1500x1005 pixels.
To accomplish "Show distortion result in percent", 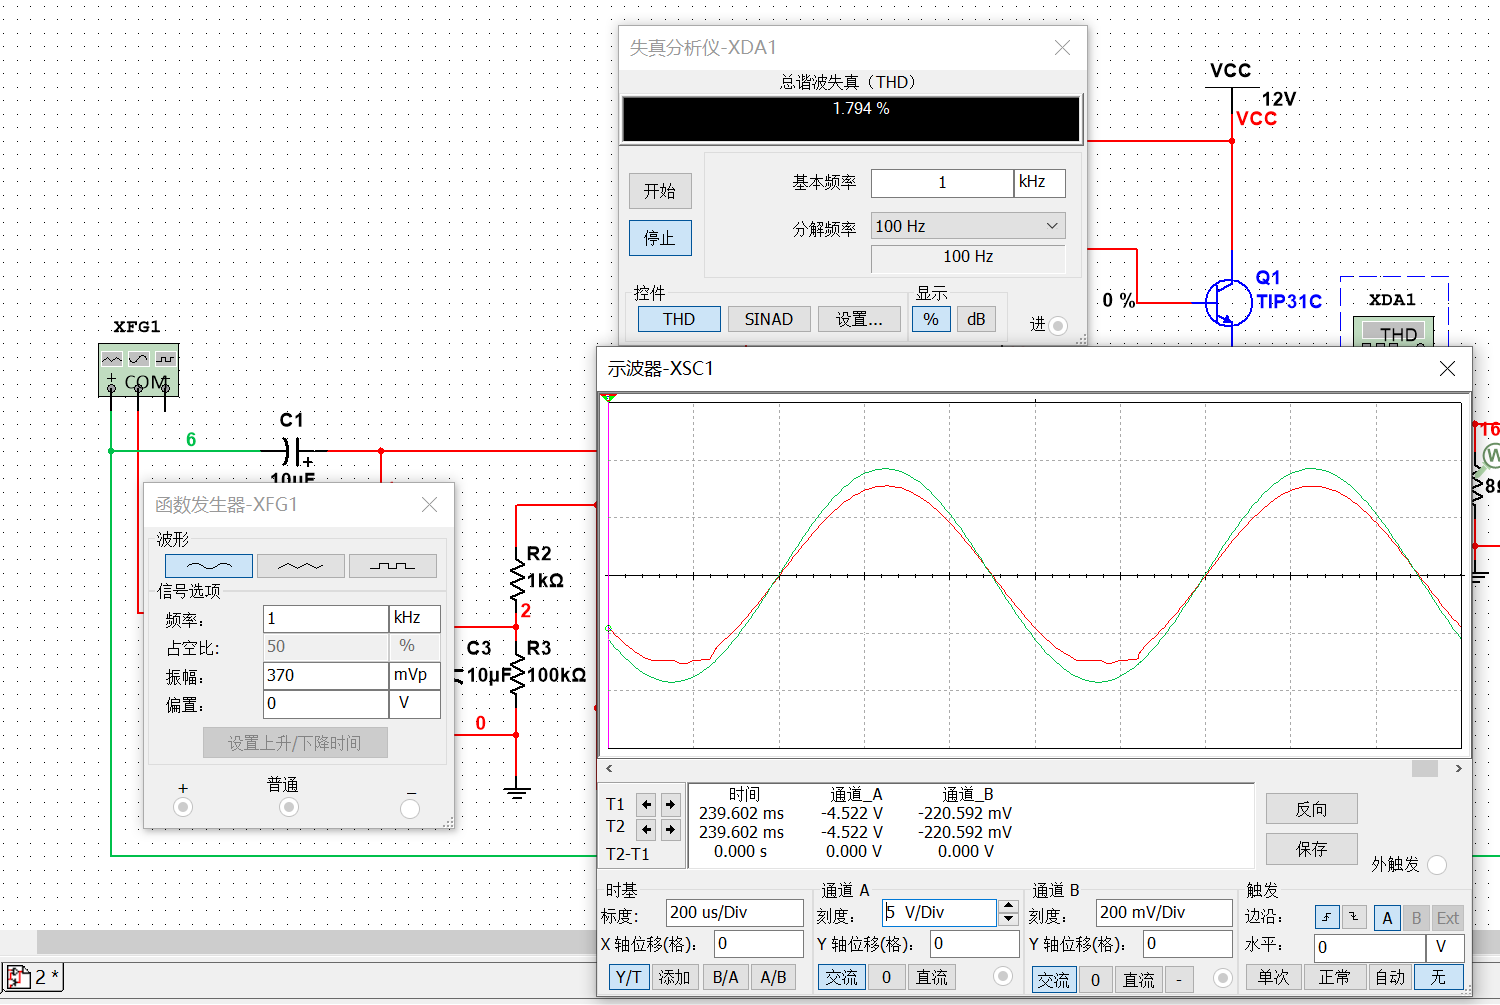I will [931, 319].
